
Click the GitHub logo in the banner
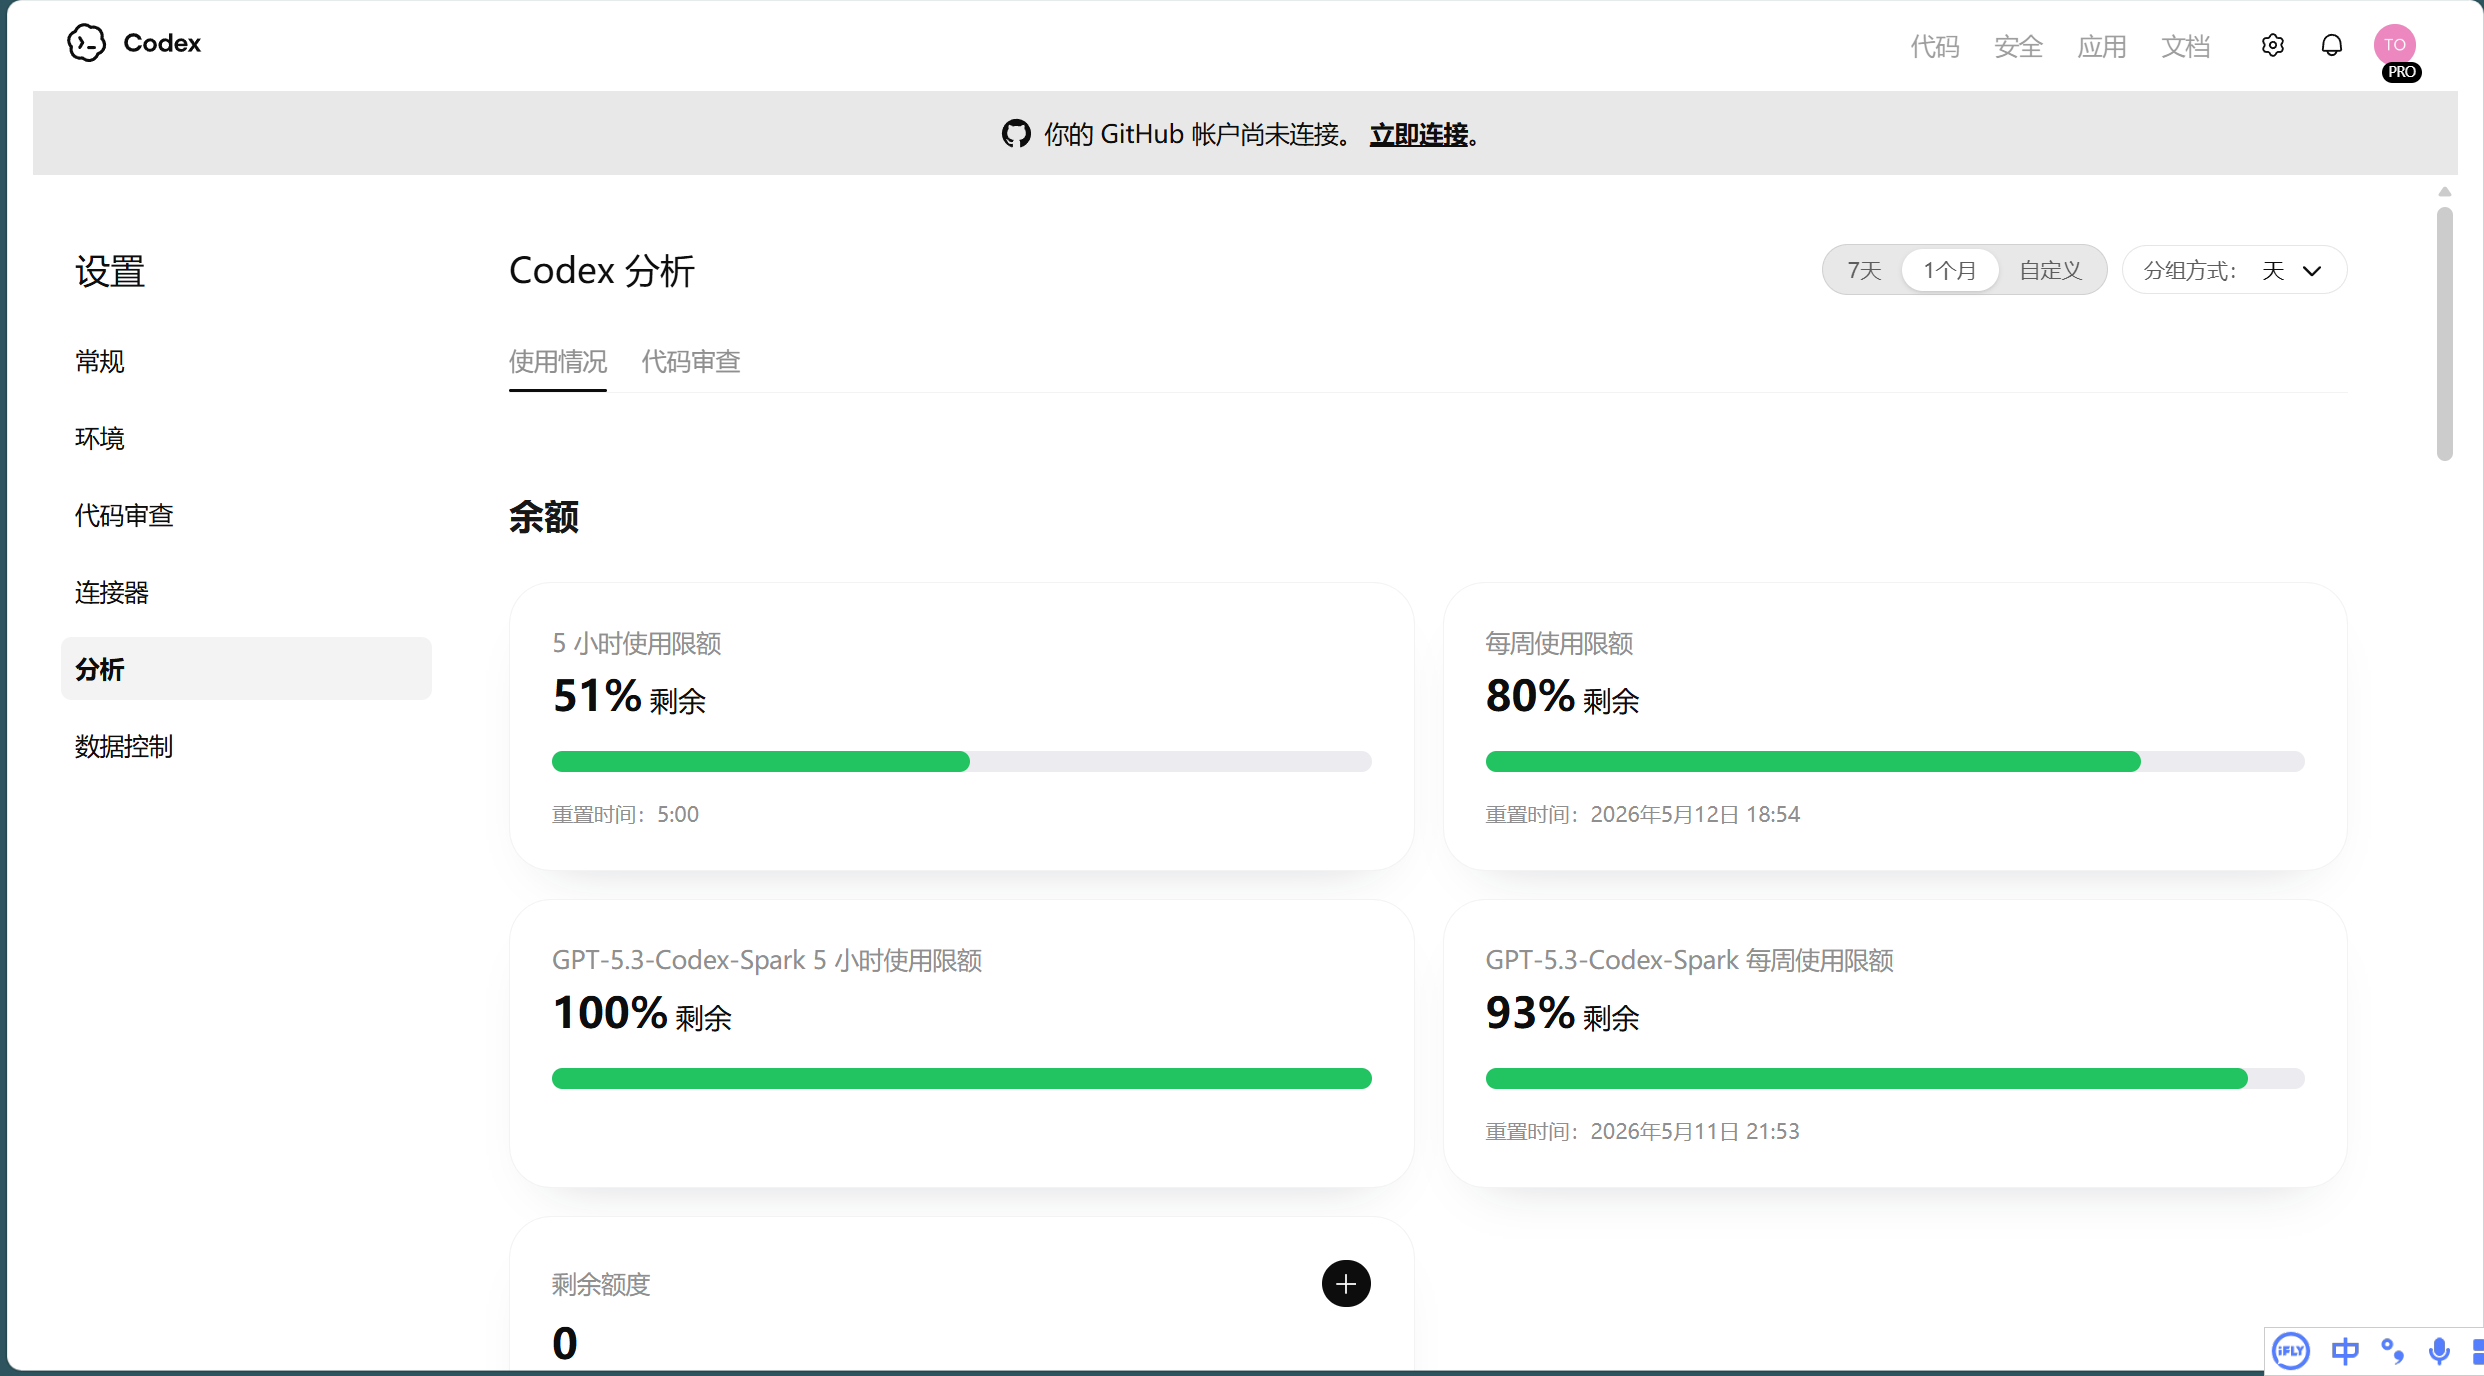(x=1016, y=134)
